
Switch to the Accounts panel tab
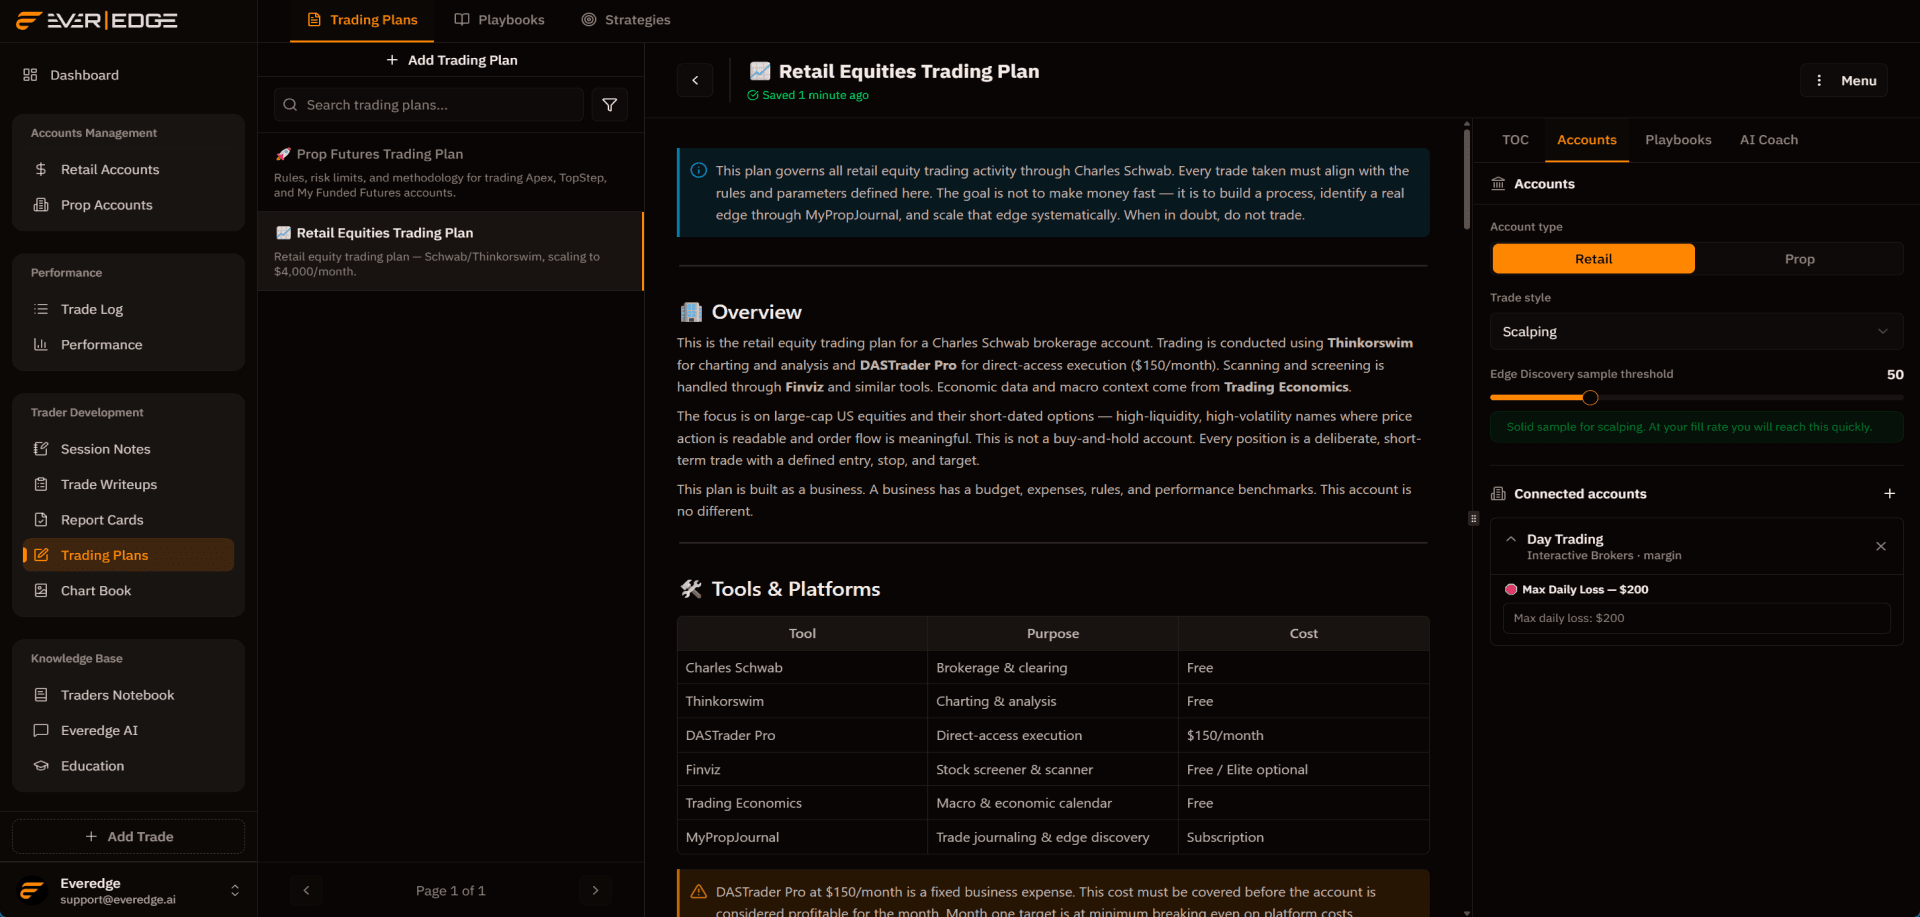[x=1586, y=140]
